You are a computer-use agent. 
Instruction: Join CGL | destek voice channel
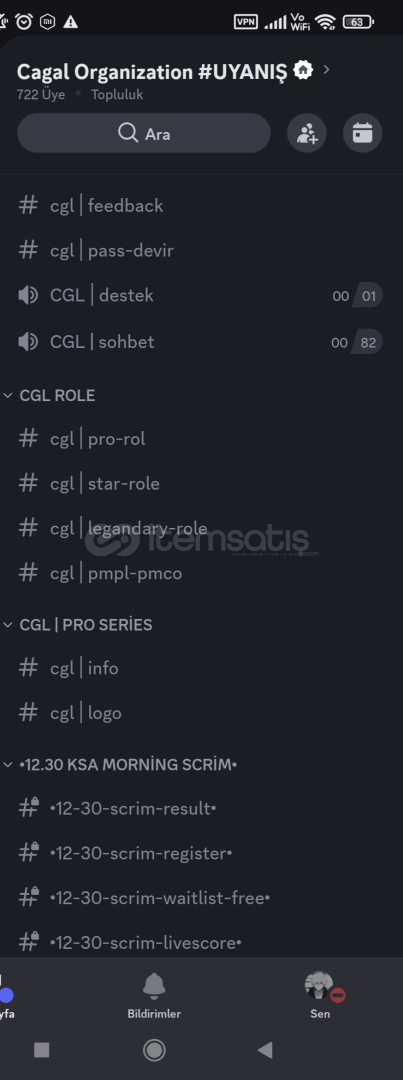coord(200,295)
